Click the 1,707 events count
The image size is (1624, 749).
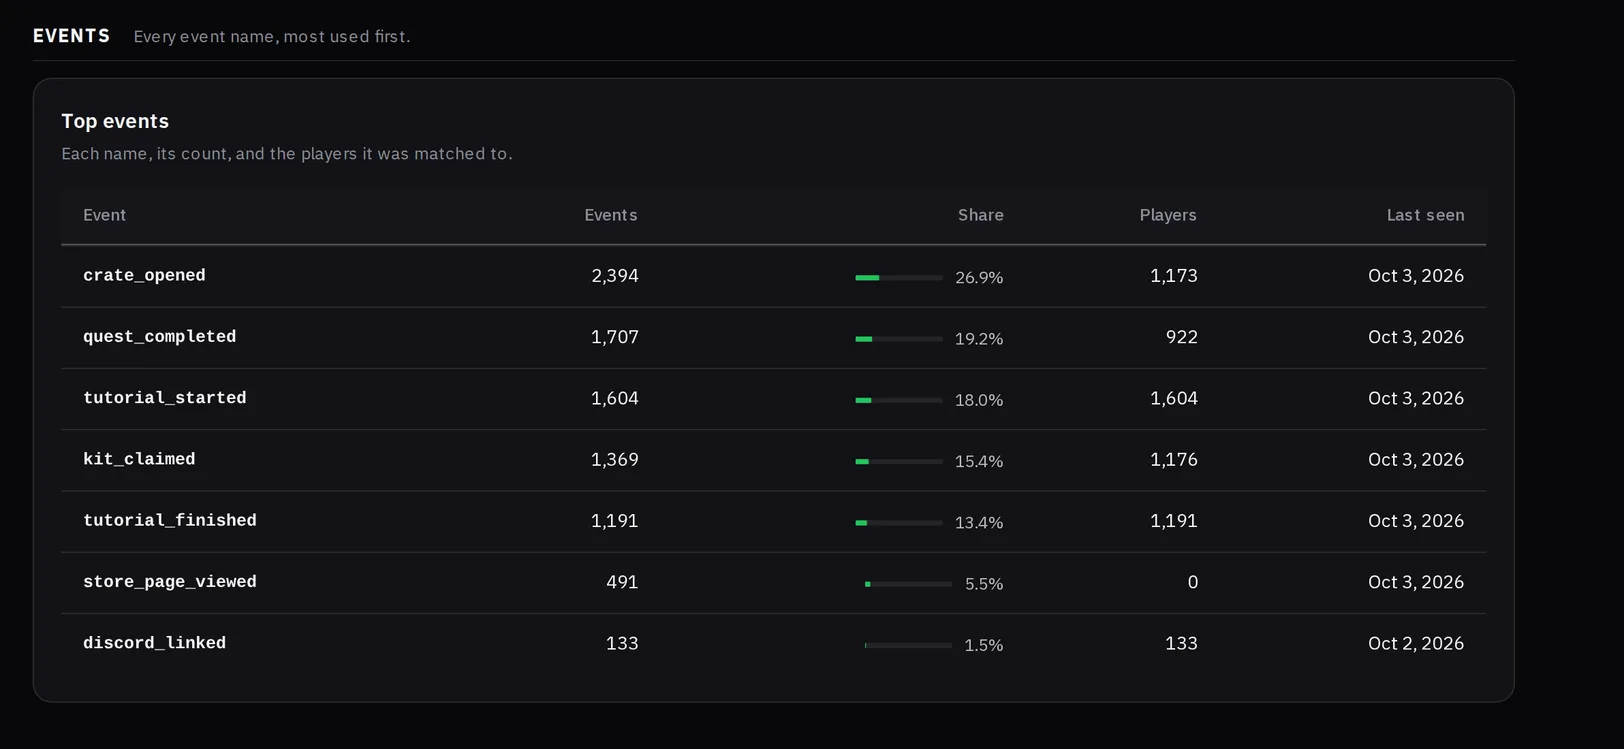tap(614, 337)
